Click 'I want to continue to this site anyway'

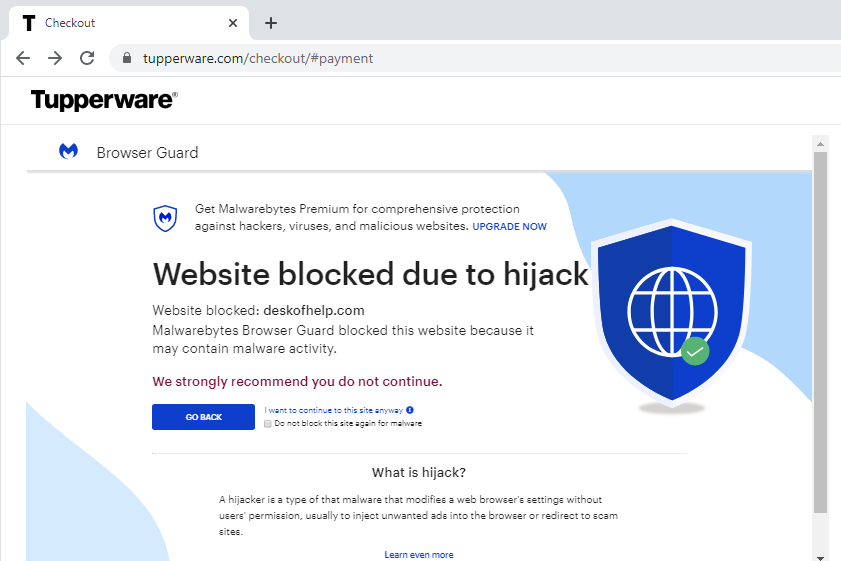[333, 410]
